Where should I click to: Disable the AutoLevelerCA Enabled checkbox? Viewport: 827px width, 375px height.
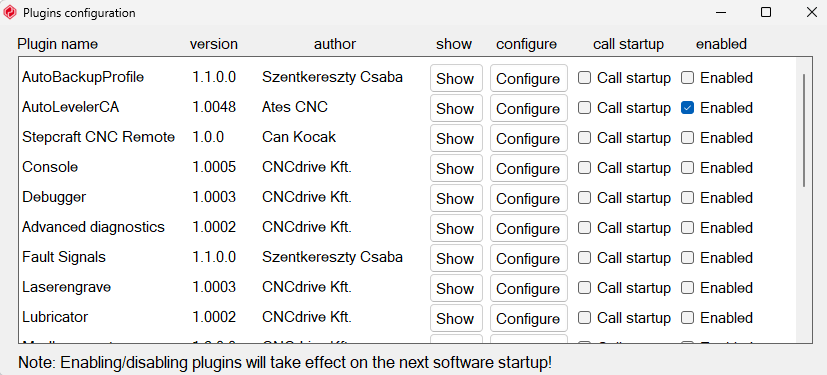[x=687, y=108]
